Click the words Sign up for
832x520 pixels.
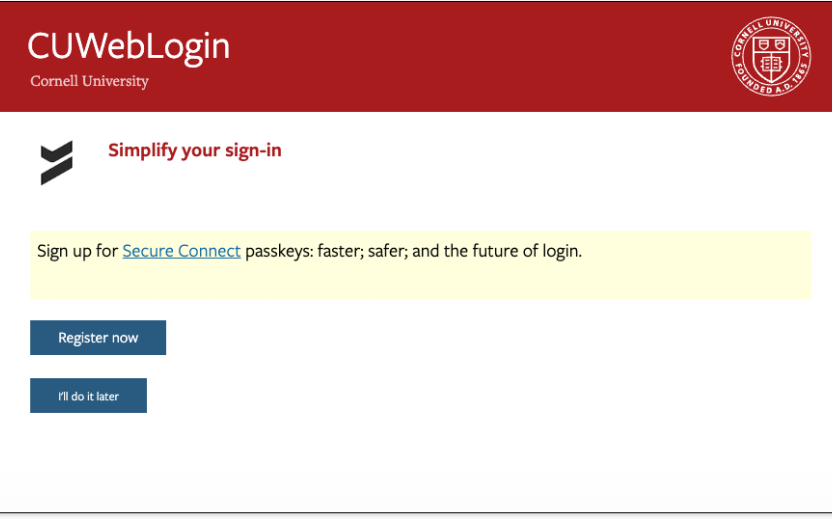tap(77, 251)
